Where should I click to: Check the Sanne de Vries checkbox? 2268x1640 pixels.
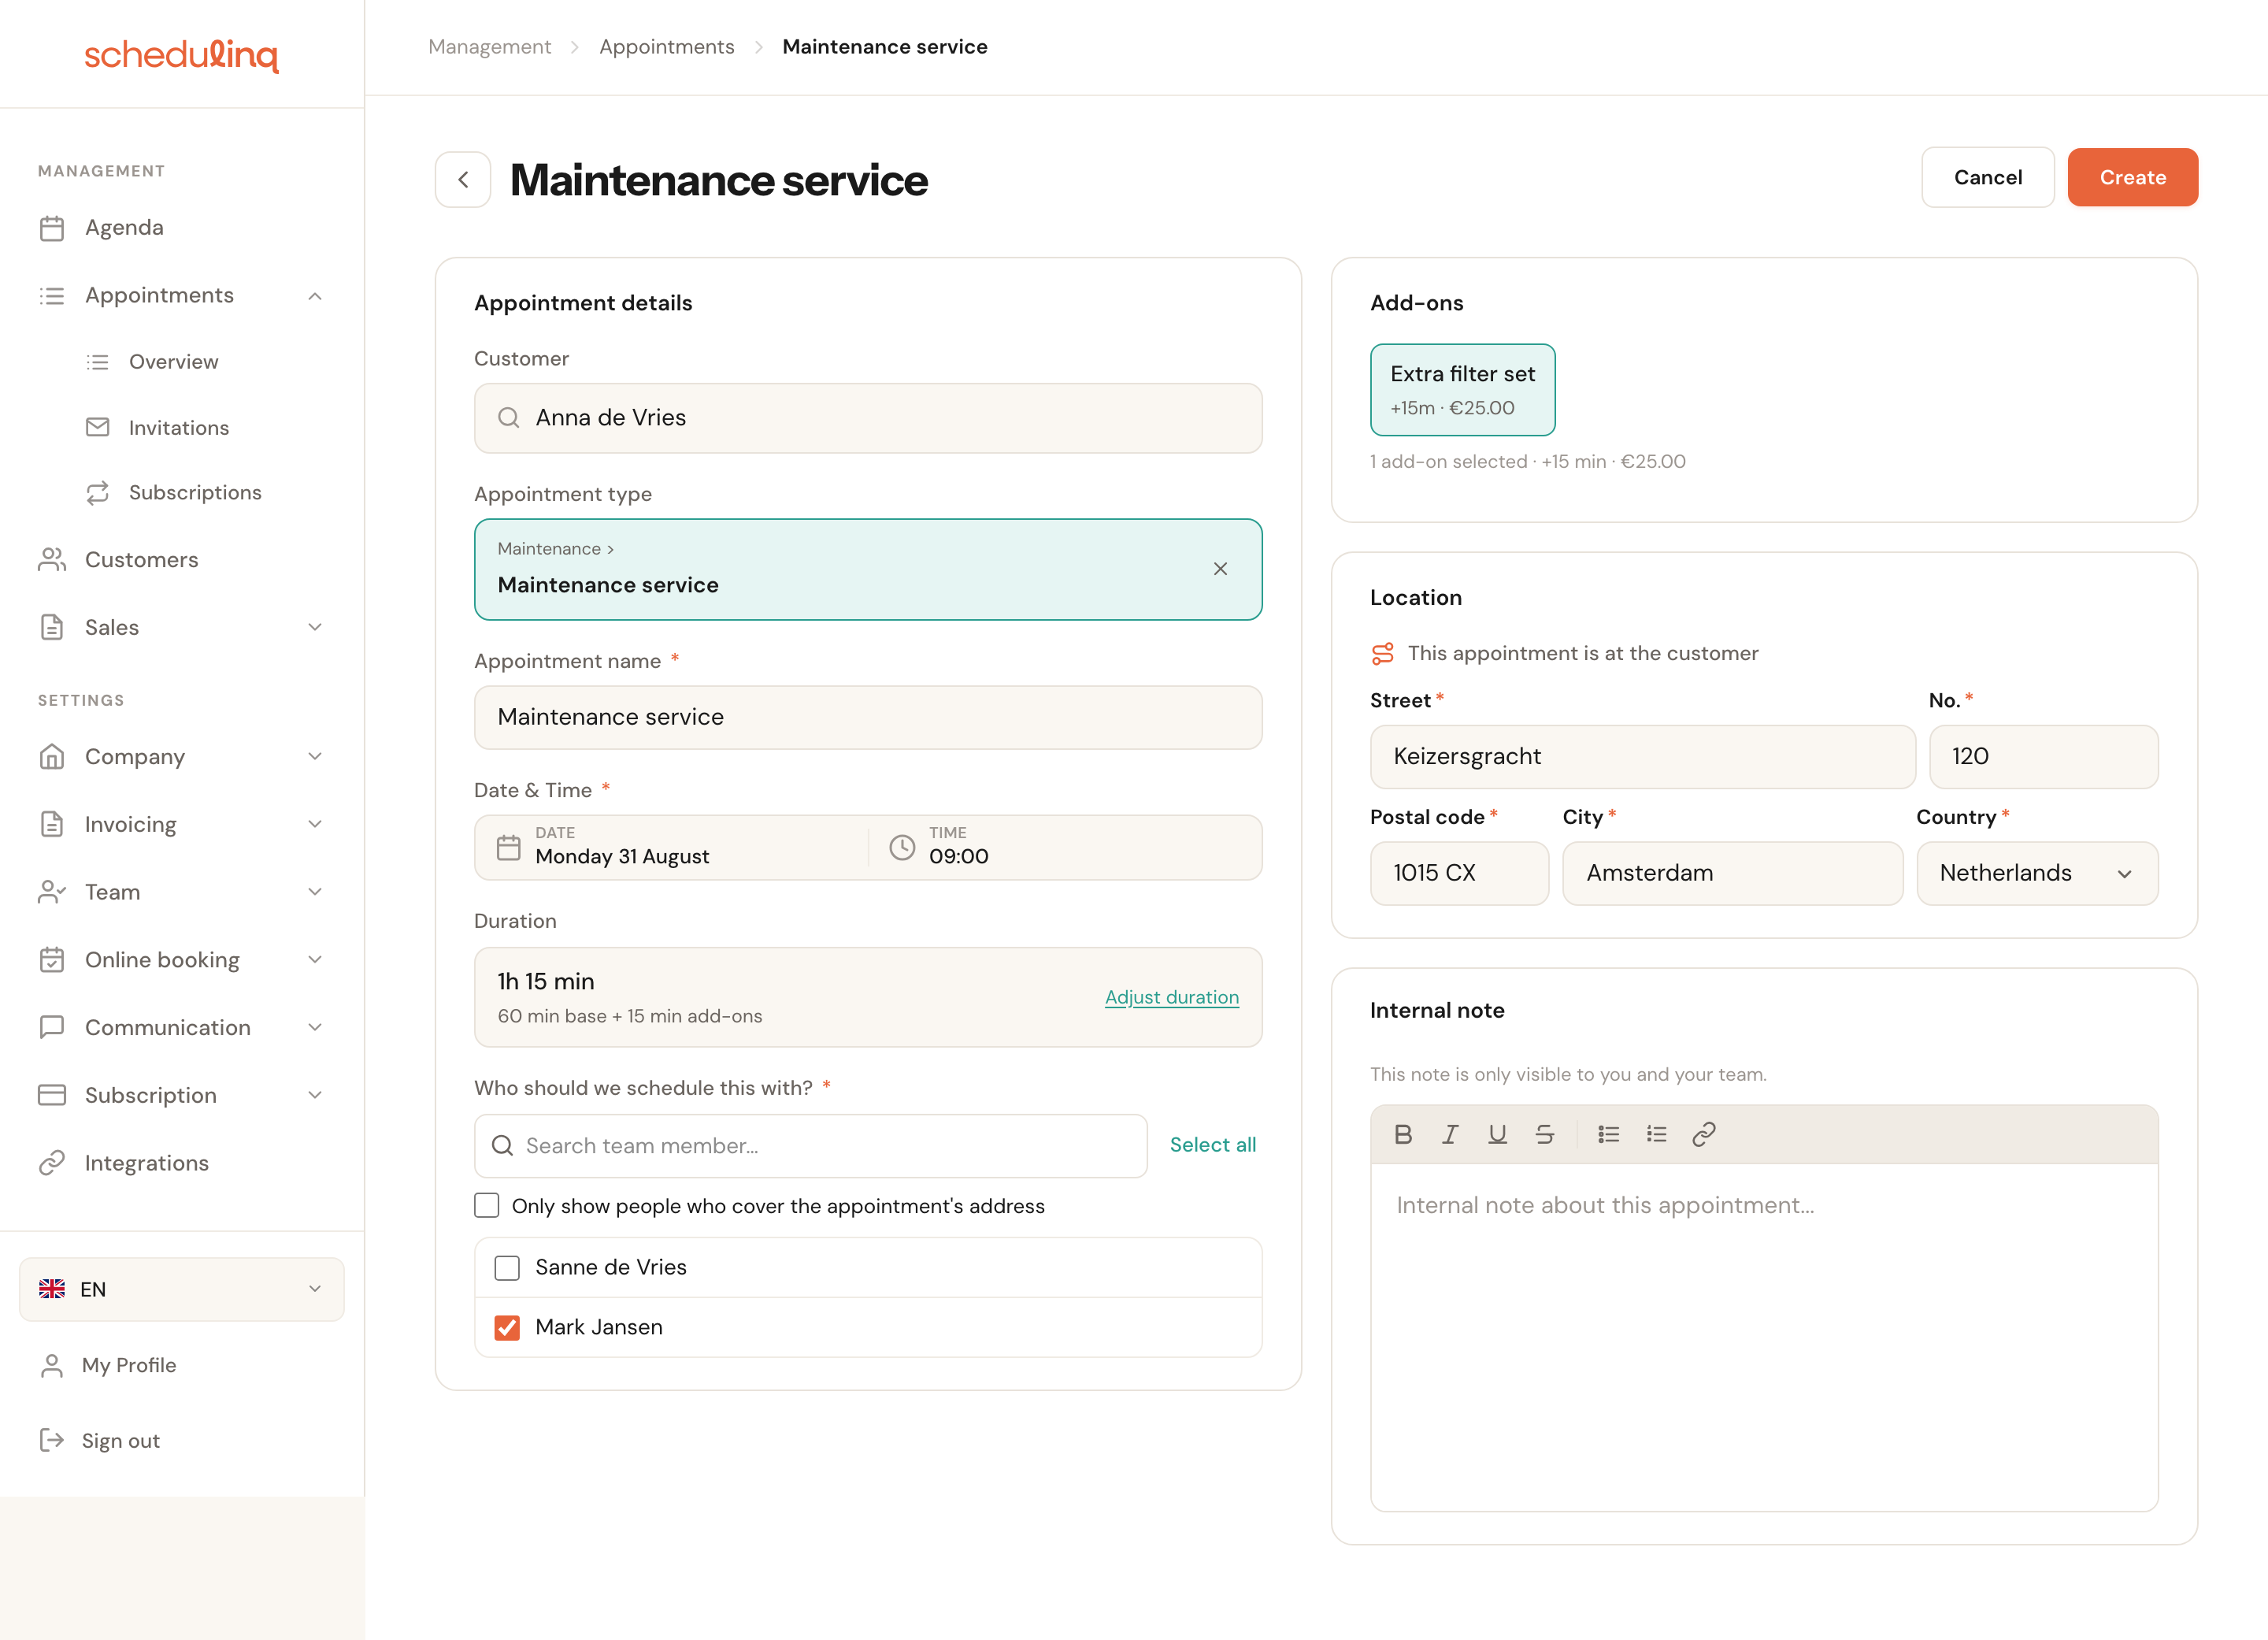pos(507,1268)
